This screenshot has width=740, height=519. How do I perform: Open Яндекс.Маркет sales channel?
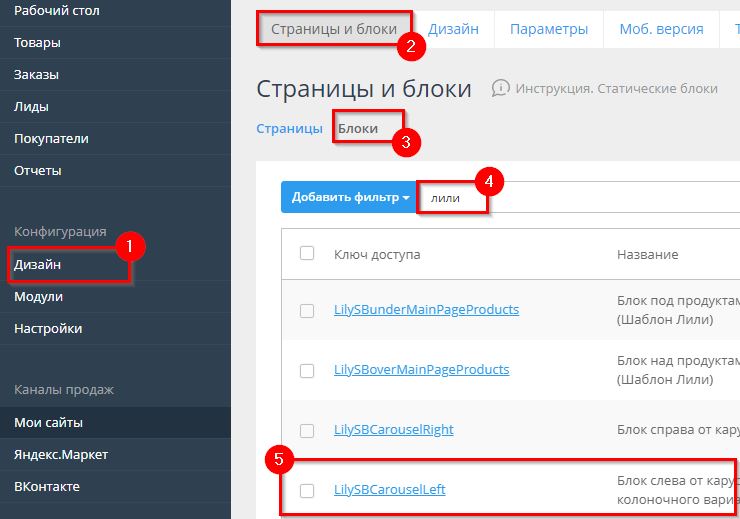tap(61, 455)
